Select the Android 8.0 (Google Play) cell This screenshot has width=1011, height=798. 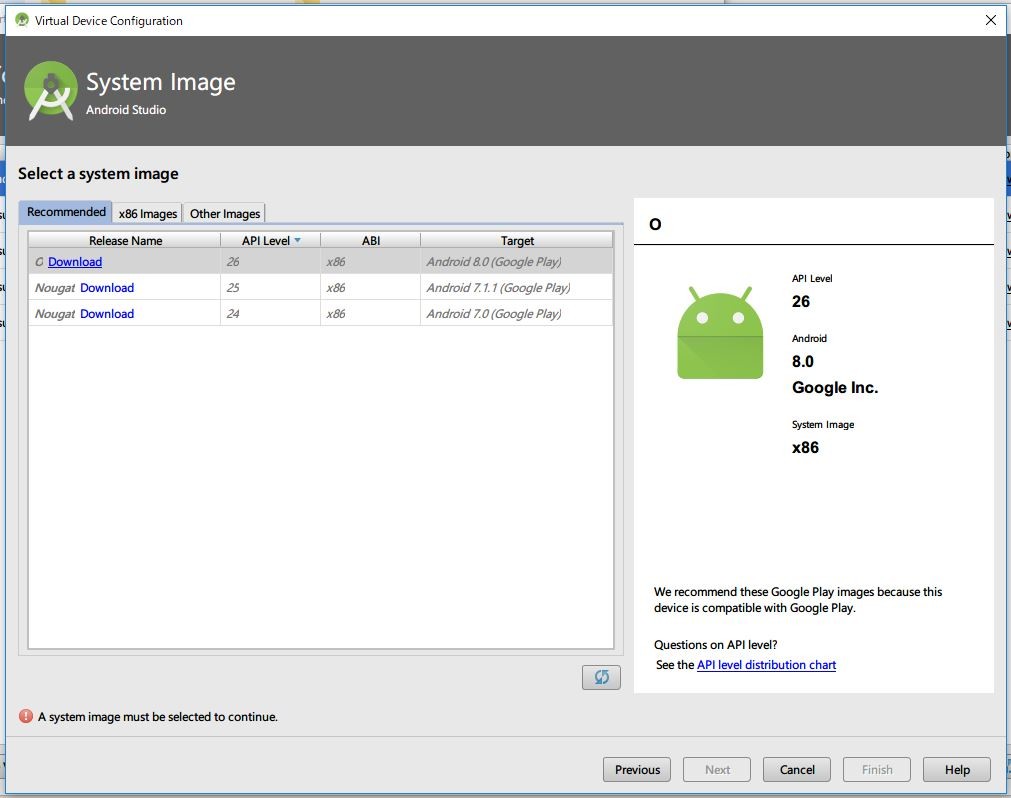[x=516, y=262]
